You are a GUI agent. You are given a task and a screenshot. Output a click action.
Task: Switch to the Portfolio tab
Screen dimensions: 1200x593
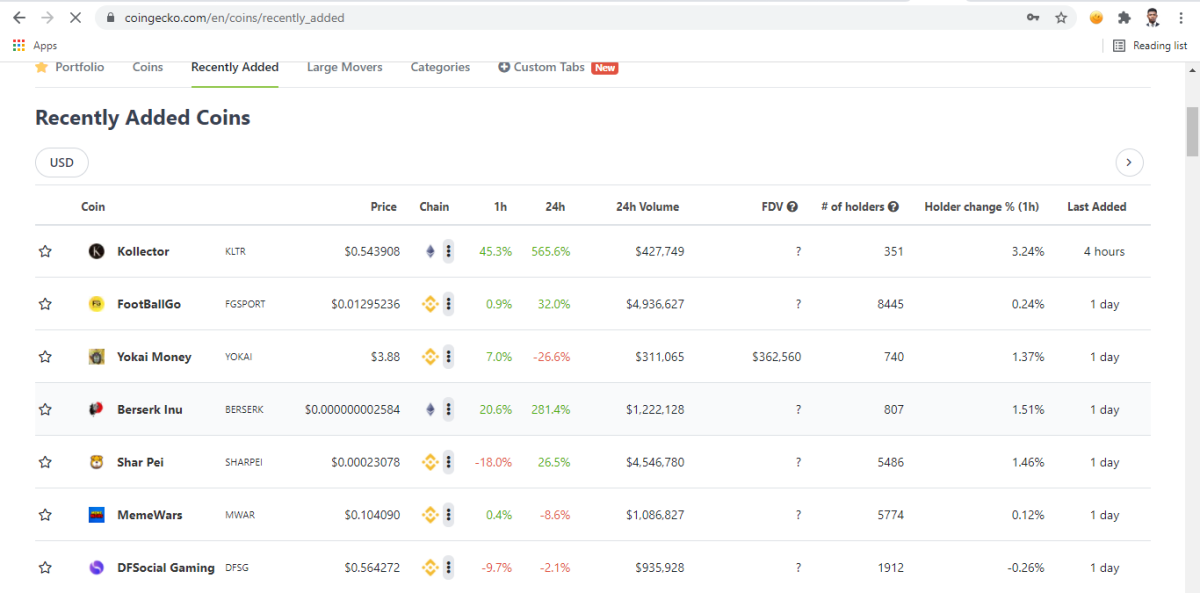tap(69, 68)
